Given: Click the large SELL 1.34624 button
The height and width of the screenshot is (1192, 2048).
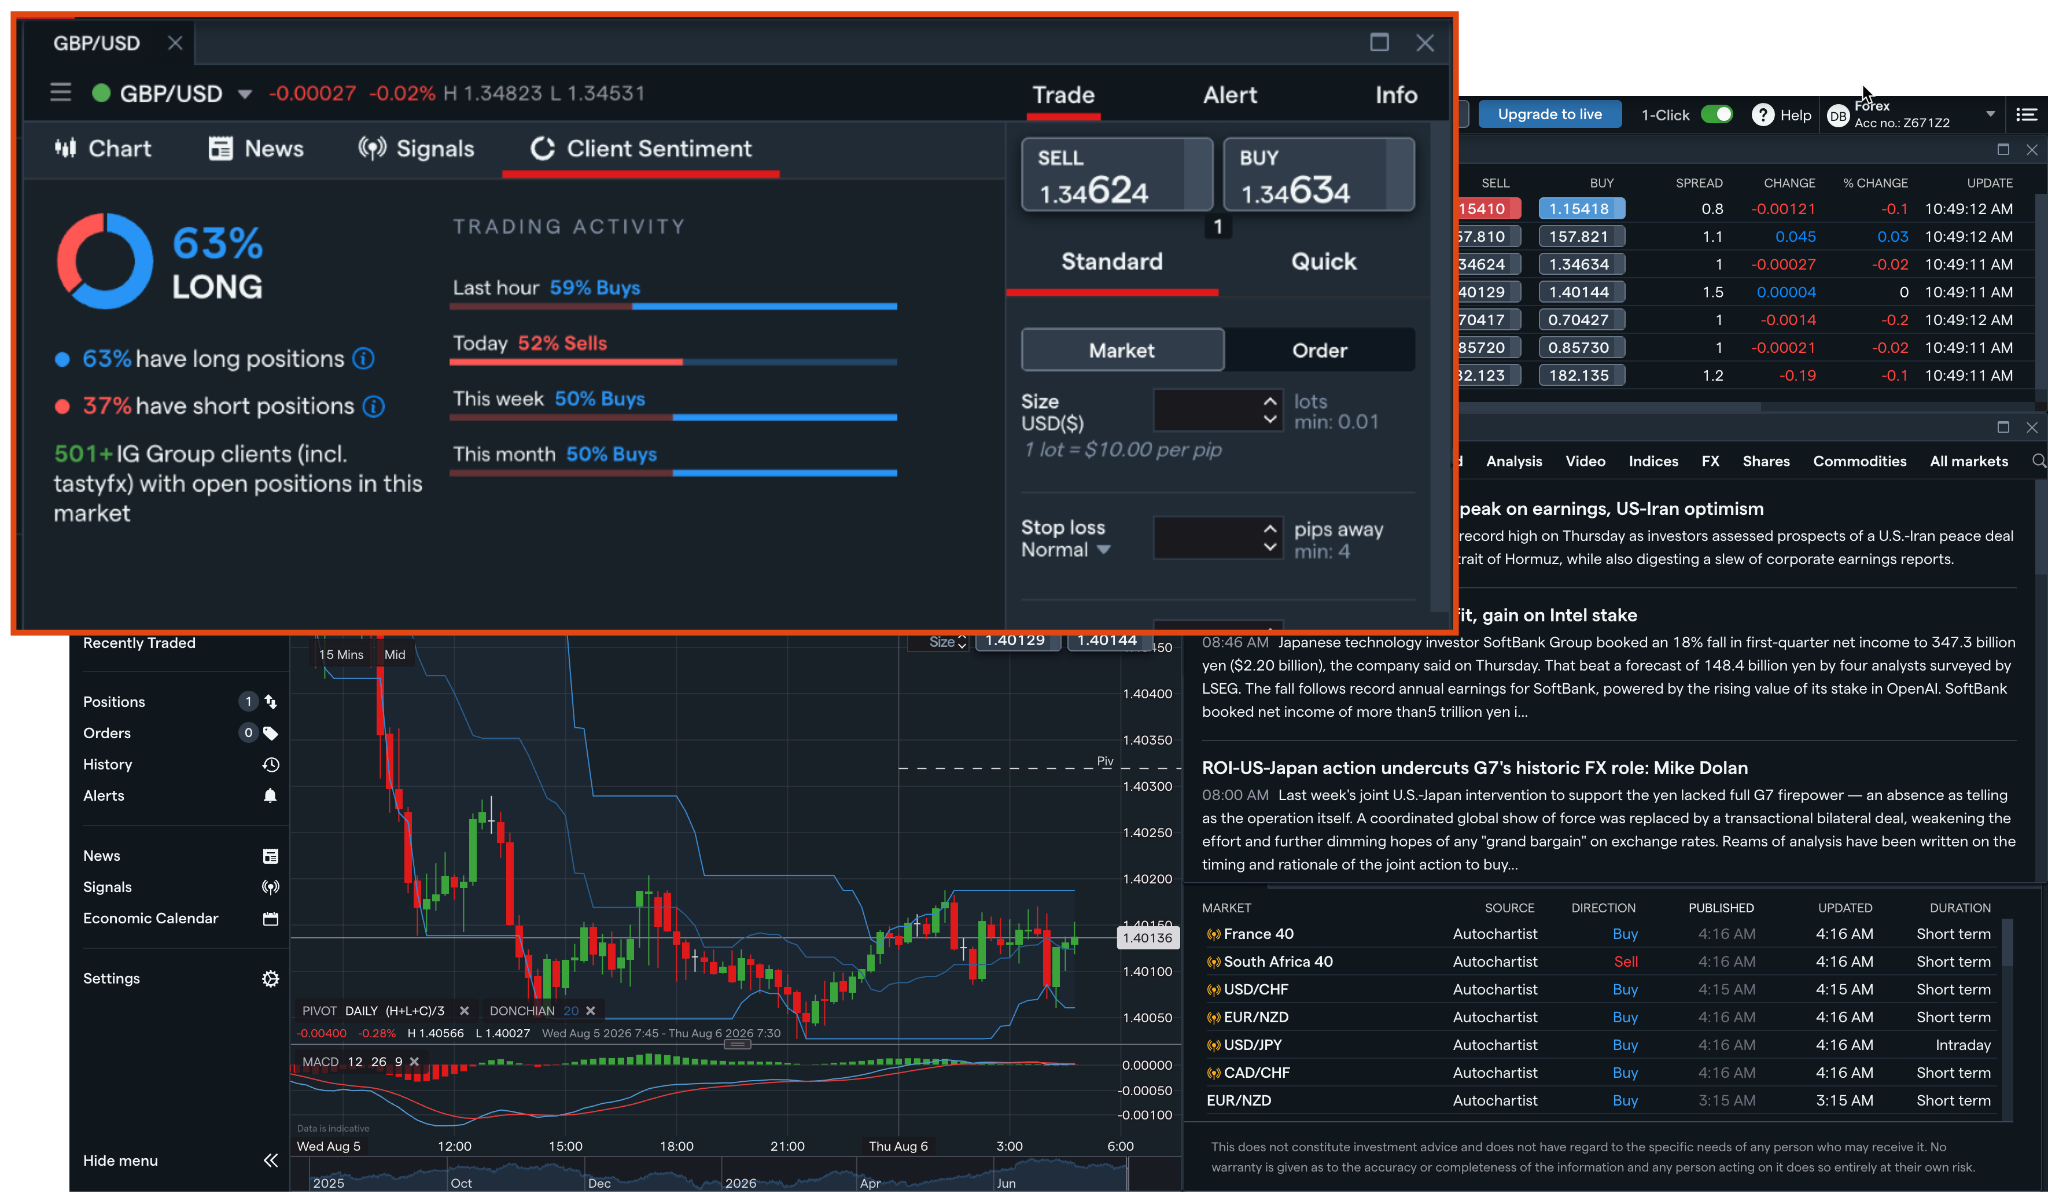Looking at the screenshot, I should click(1117, 174).
